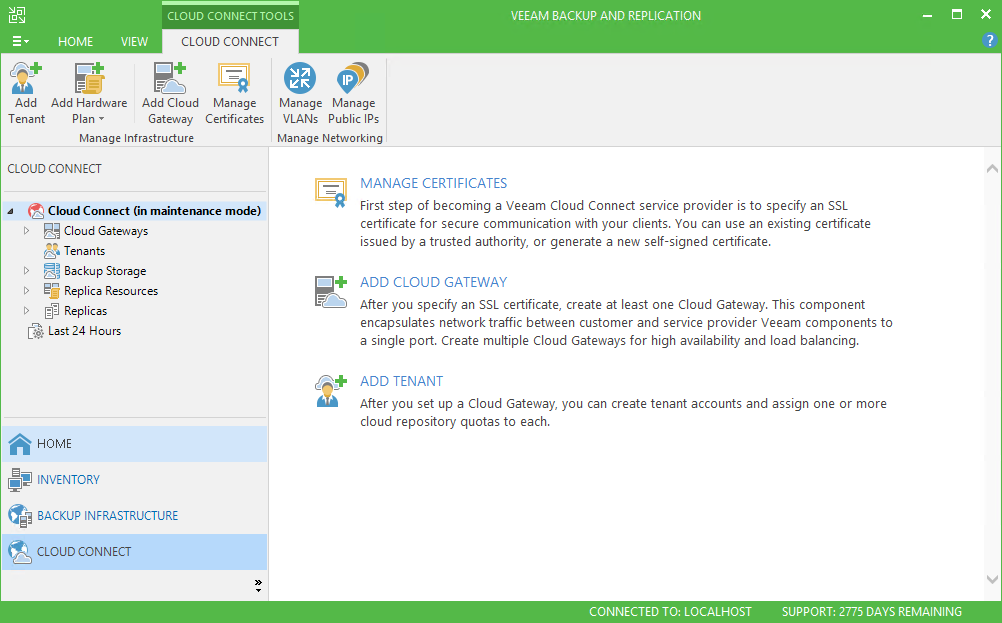This screenshot has width=1002, height=623.
Task: Click the Backup Storage tree icon
Action: (52, 271)
